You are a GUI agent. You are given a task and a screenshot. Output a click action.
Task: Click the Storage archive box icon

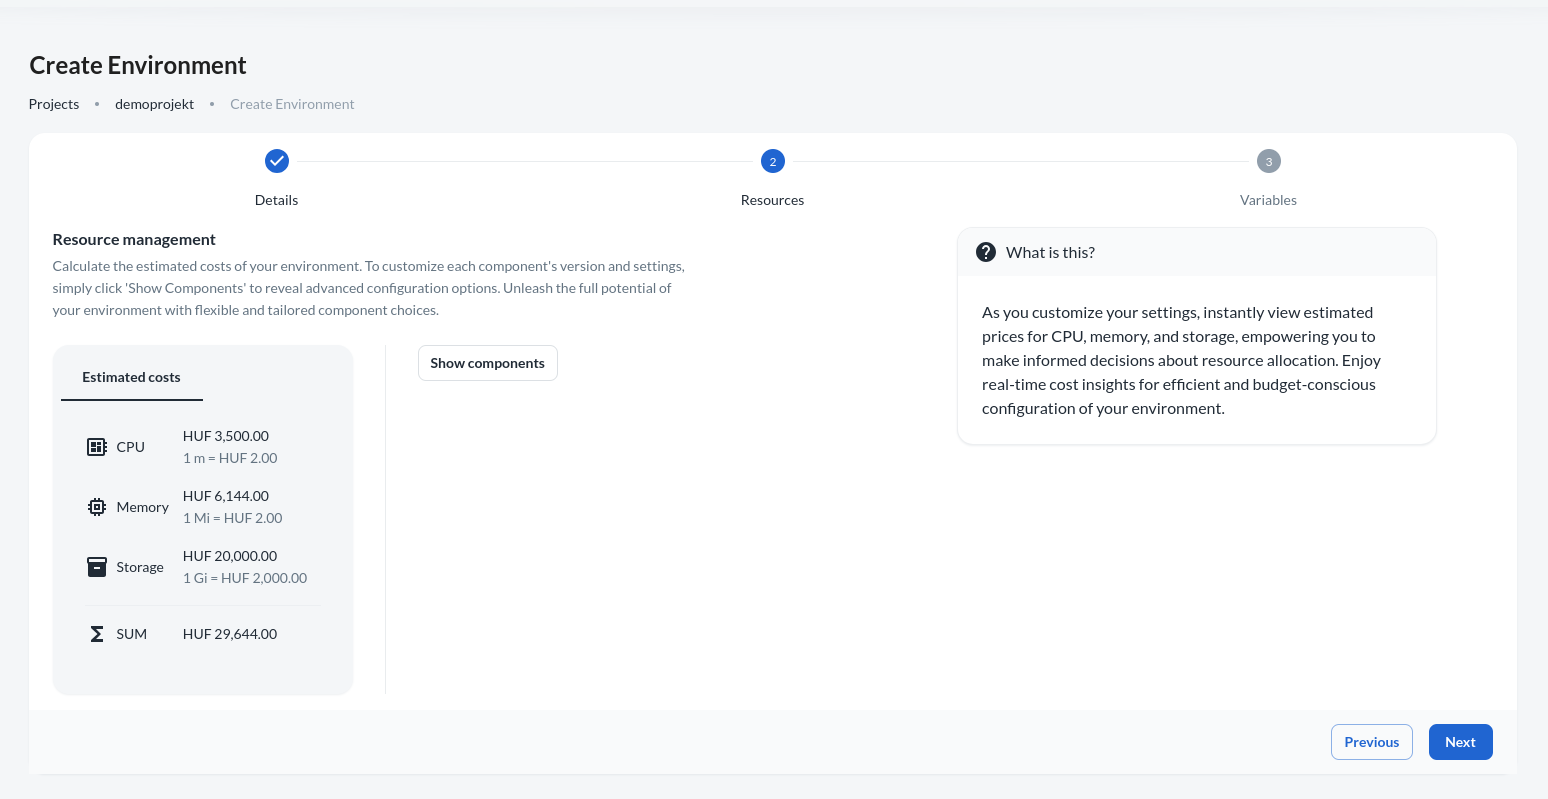coord(96,567)
